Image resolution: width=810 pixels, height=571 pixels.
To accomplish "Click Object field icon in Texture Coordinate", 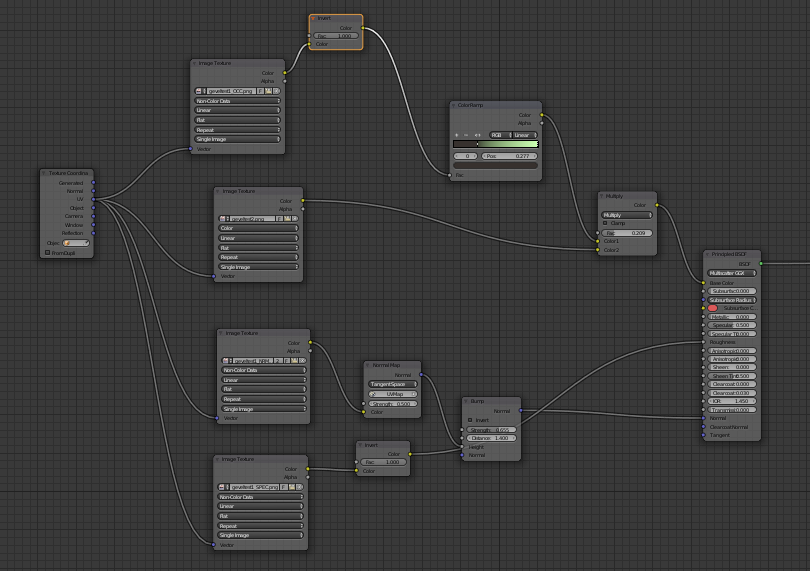I will pyautogui.click(x=67, y=243).
